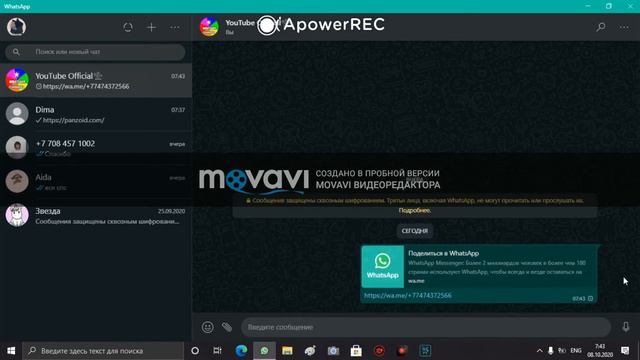Follow the Подробнее encryption info link
Viewport: 640px width, 360px height.
coord(415,210)
